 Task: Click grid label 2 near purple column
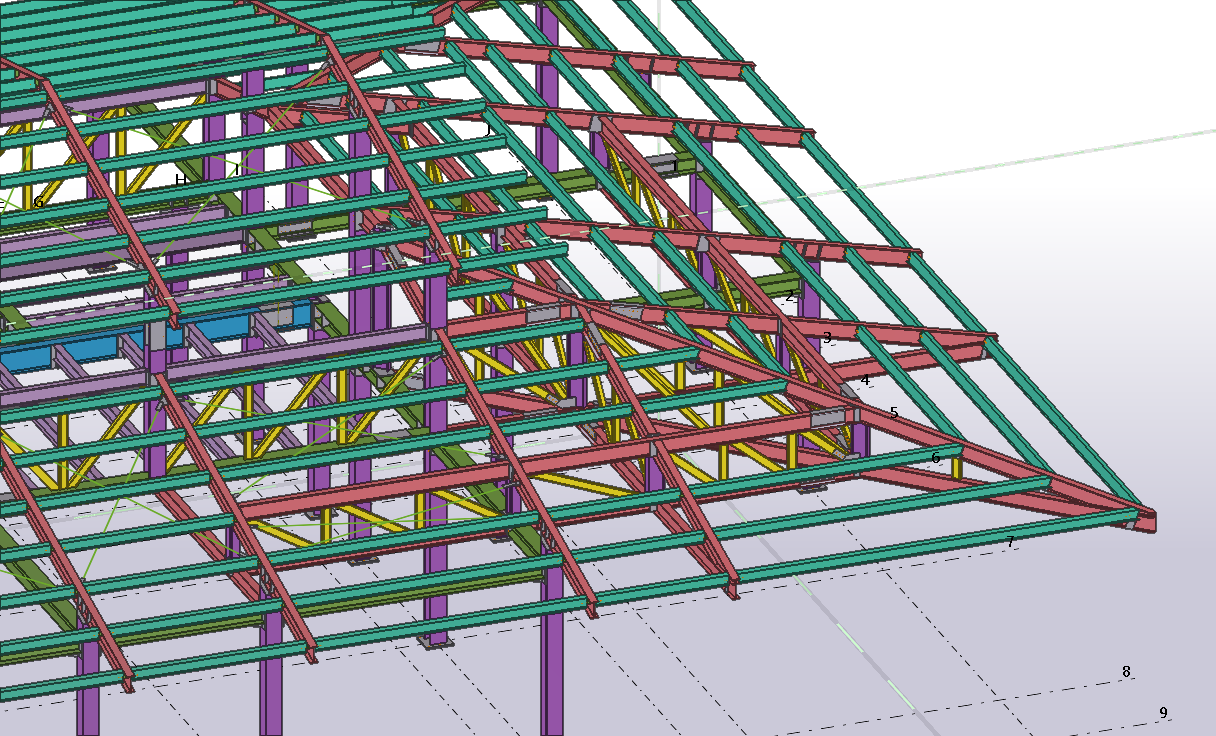[789, 296]
